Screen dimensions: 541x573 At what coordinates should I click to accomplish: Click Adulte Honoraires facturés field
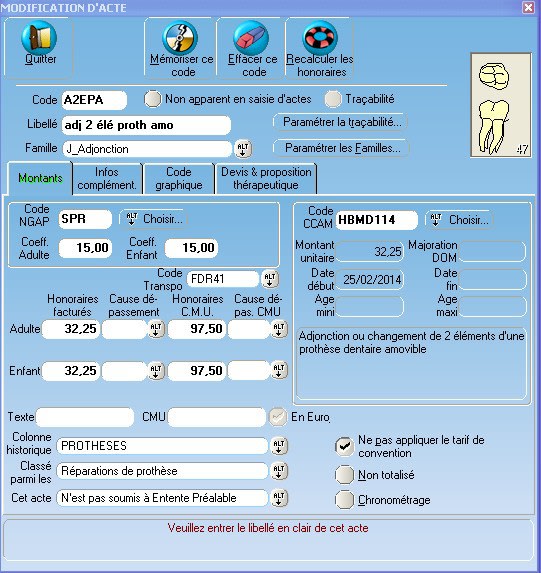click(x=71, y=329)
